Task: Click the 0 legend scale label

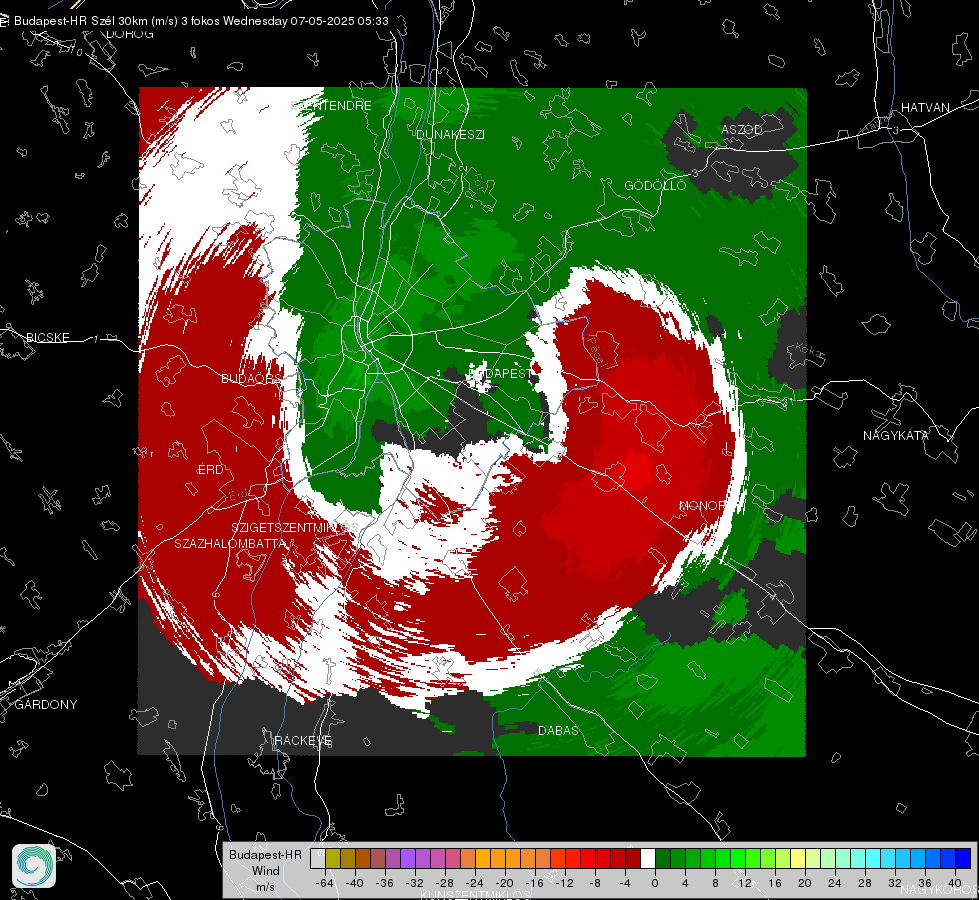Action: coord(655,883)
